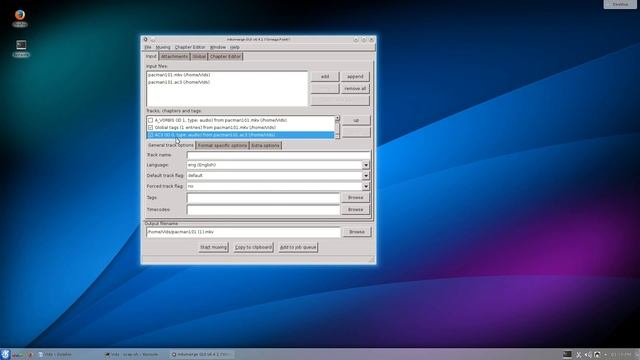Open the Muxing menu
This screenshot has width=640, height=360.
click(x=163, y=47)
